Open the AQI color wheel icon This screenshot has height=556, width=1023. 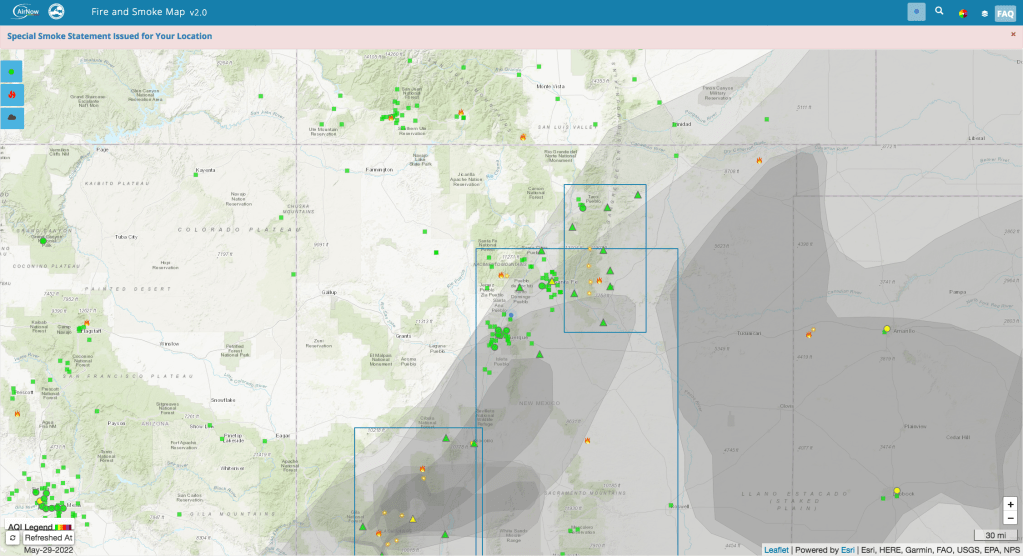[x=963, y=13]
